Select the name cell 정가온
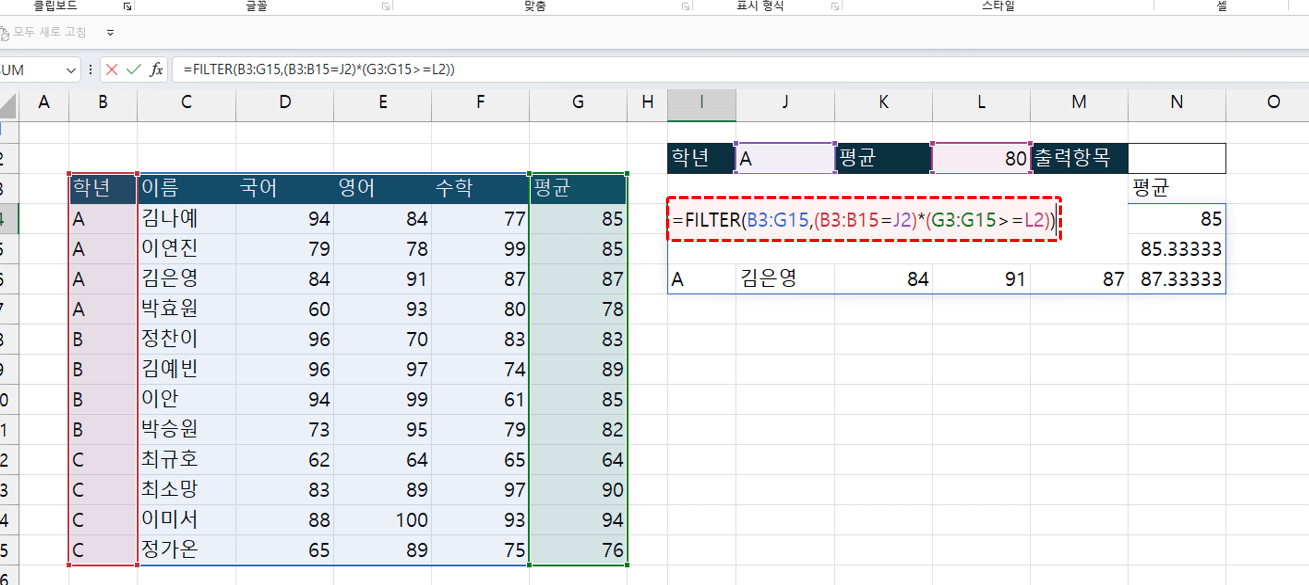Viewport: 1309px width, 585px height. pyautogui.click(x=187, y=550)
